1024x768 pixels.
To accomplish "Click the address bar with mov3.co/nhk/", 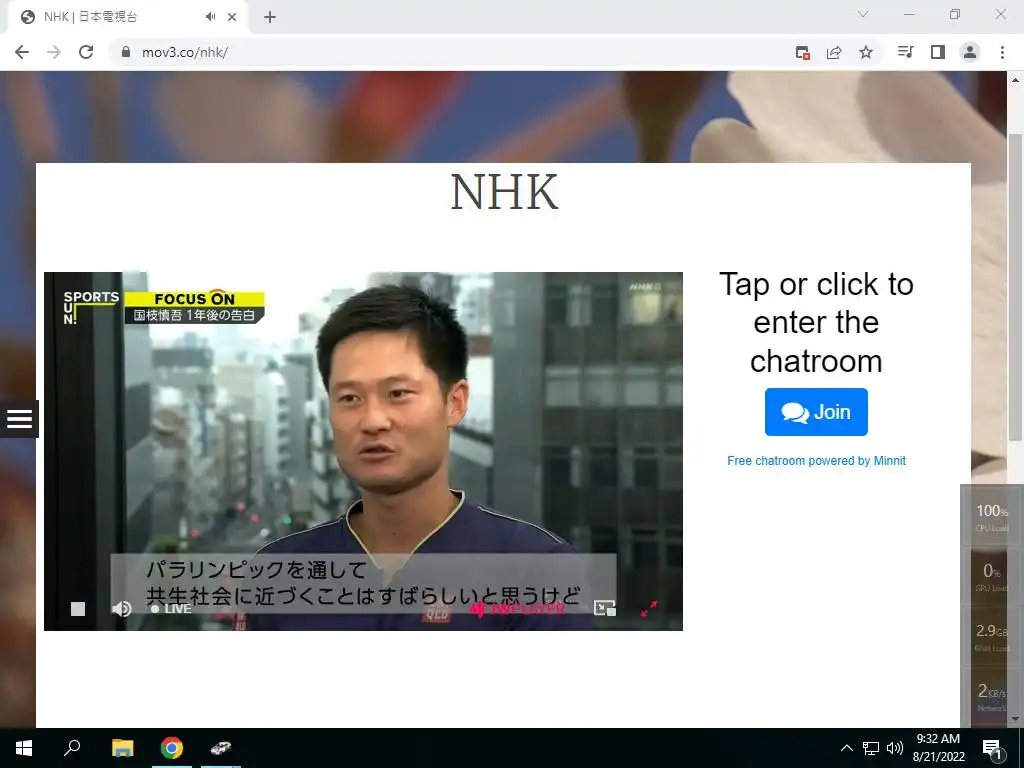I will click(451, 52).
